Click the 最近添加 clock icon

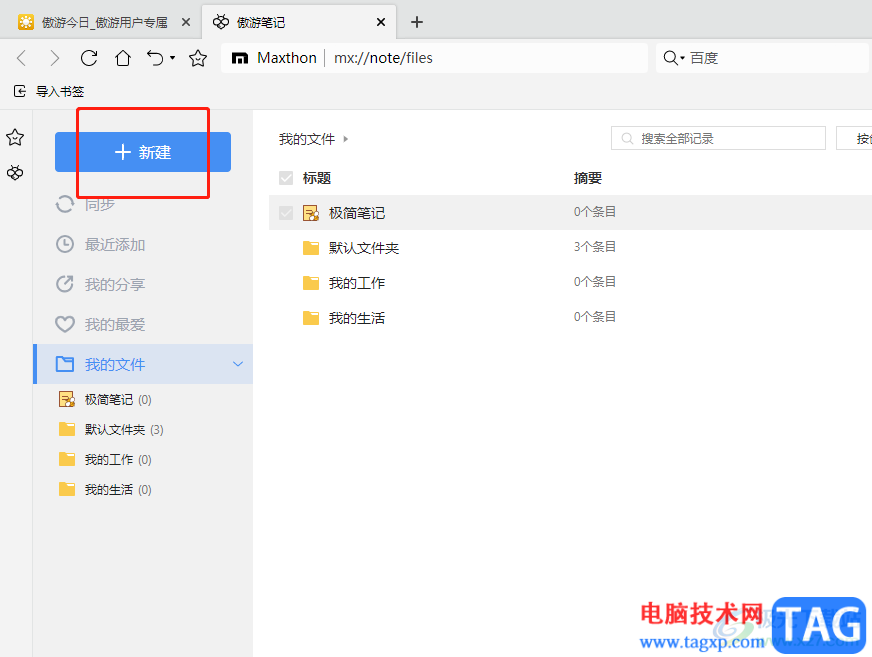click(x=65, y=244)
